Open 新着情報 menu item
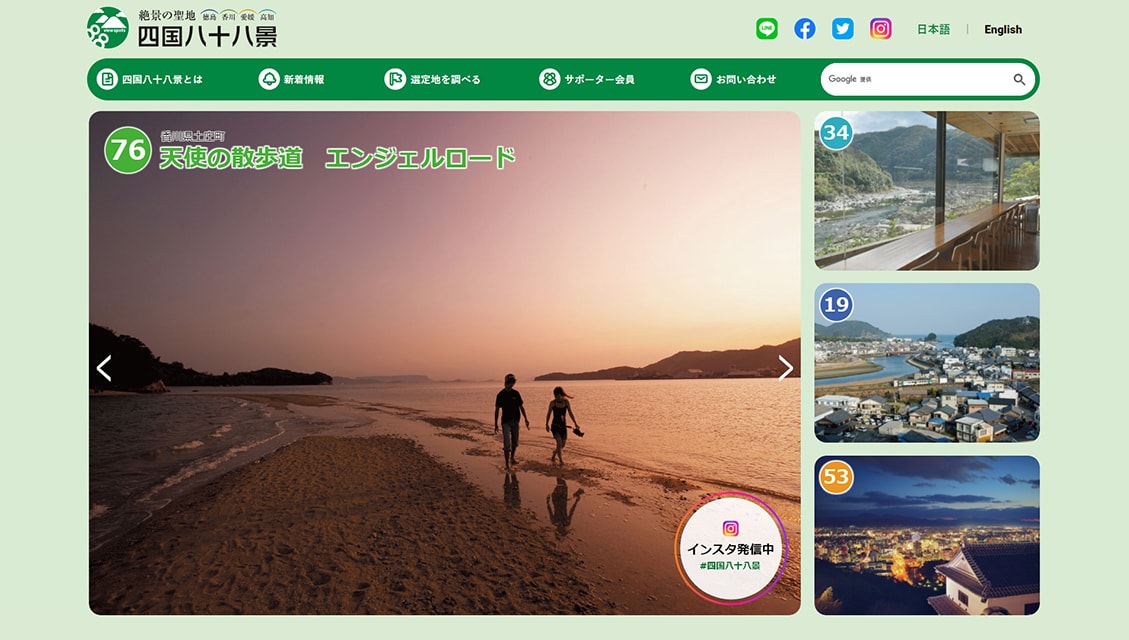 [292, 80]
